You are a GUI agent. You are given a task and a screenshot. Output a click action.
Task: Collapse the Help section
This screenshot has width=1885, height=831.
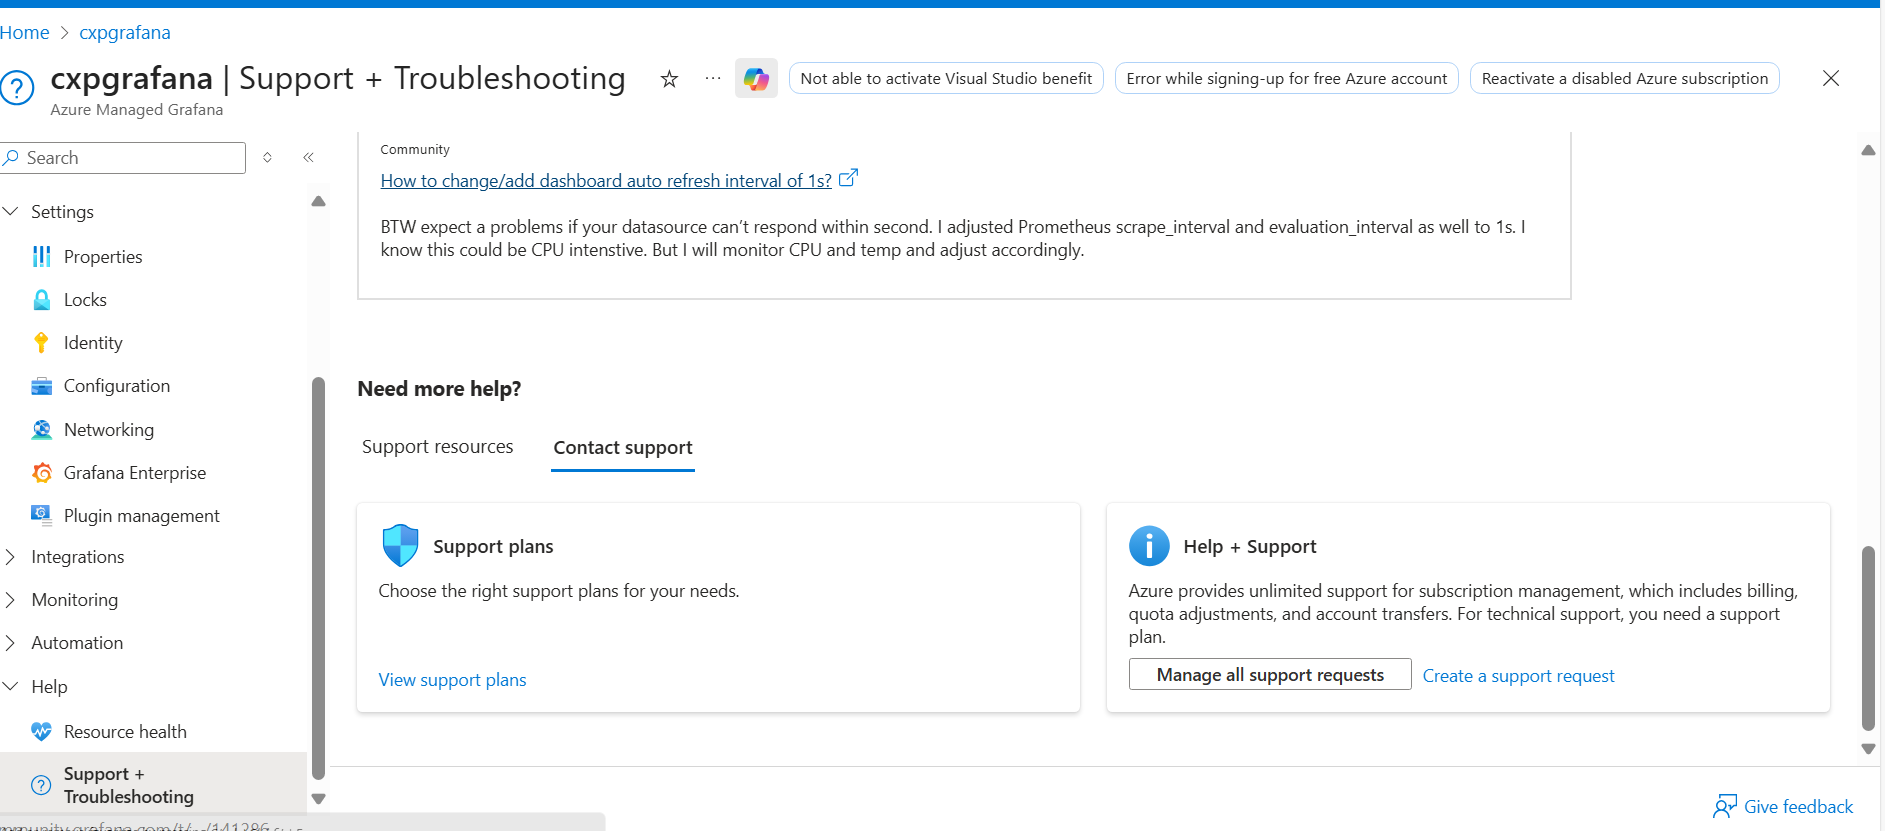pyautogui.click(x=11, y=686)
